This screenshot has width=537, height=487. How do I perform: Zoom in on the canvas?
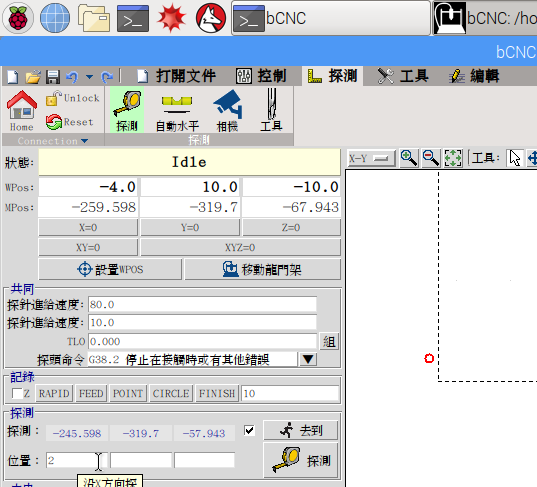coord(409,158)
